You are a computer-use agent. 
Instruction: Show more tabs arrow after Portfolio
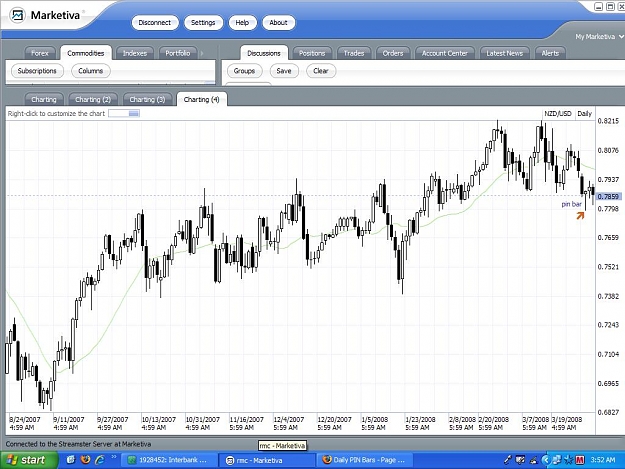coord(202,53)
